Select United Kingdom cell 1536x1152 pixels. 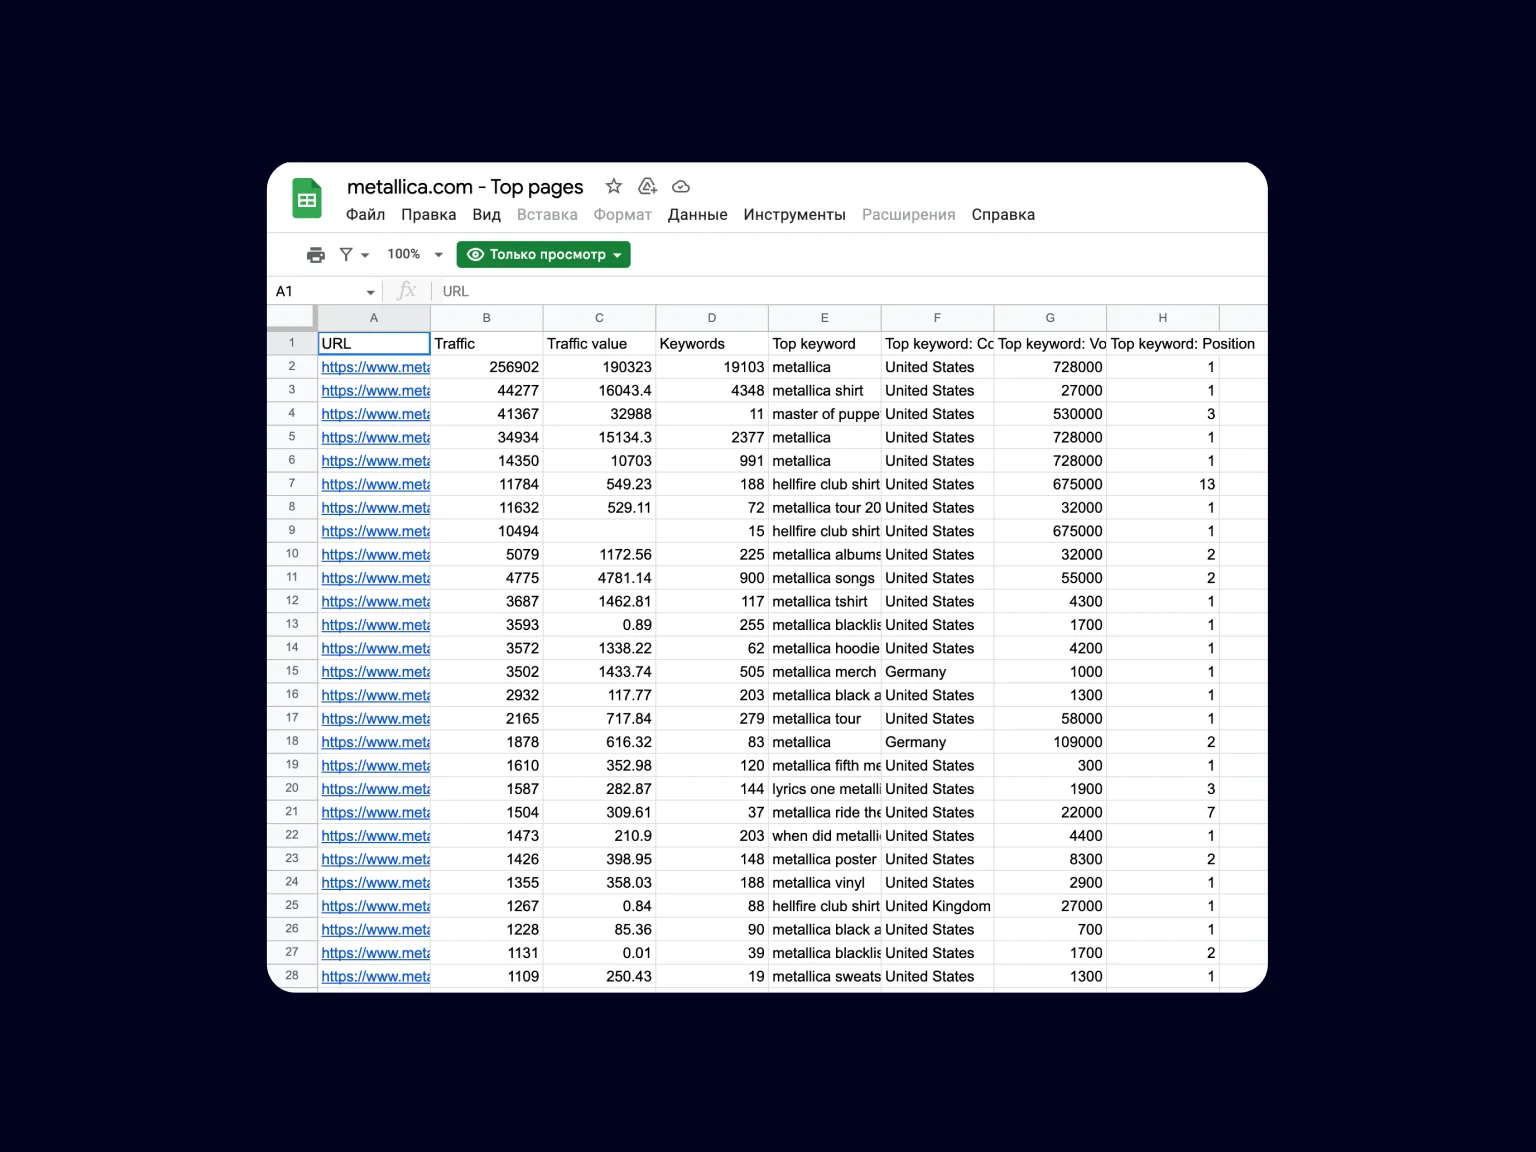click(937, 906)
